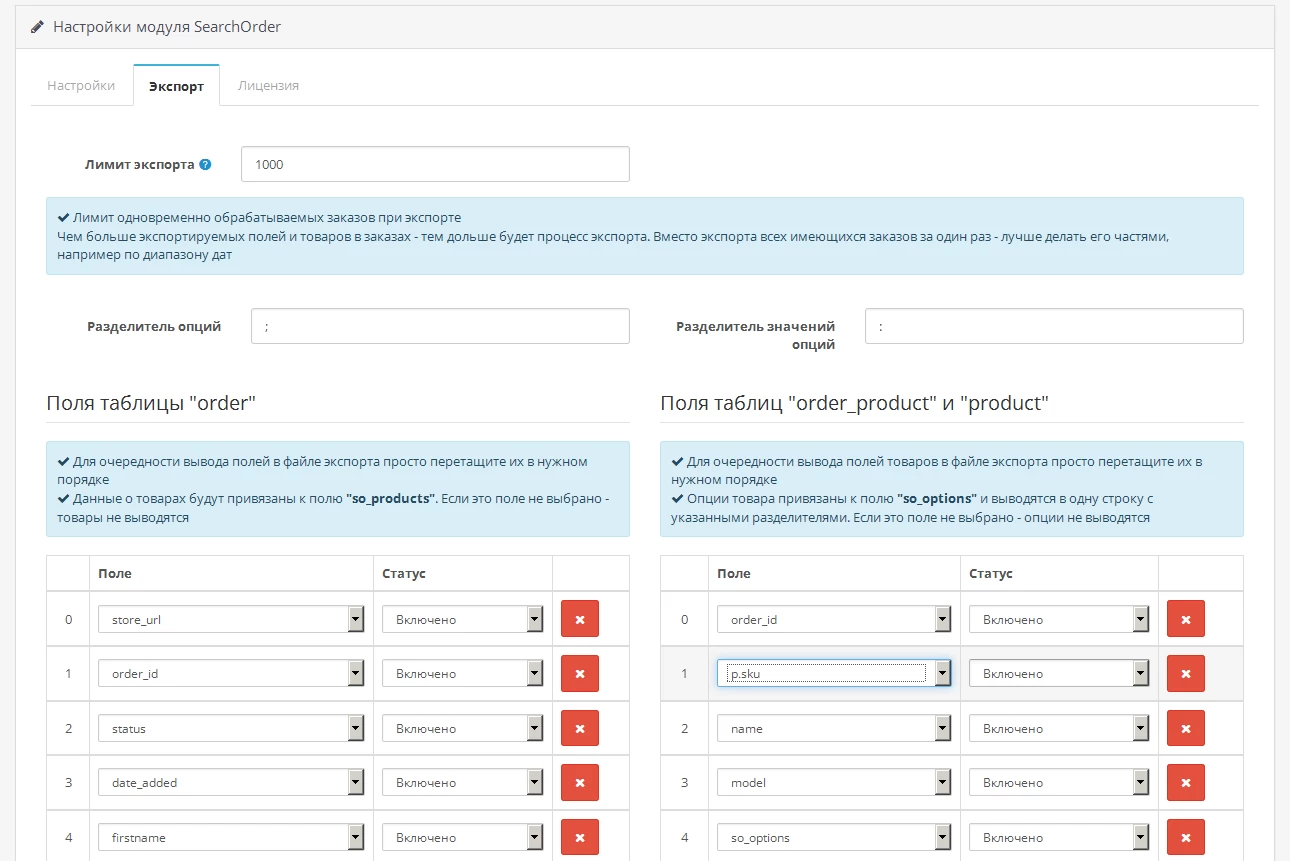Click the help icon next to Лимит экспорта
The width and height of the screenshot is (1290, 861).
[x=205, y=165]
